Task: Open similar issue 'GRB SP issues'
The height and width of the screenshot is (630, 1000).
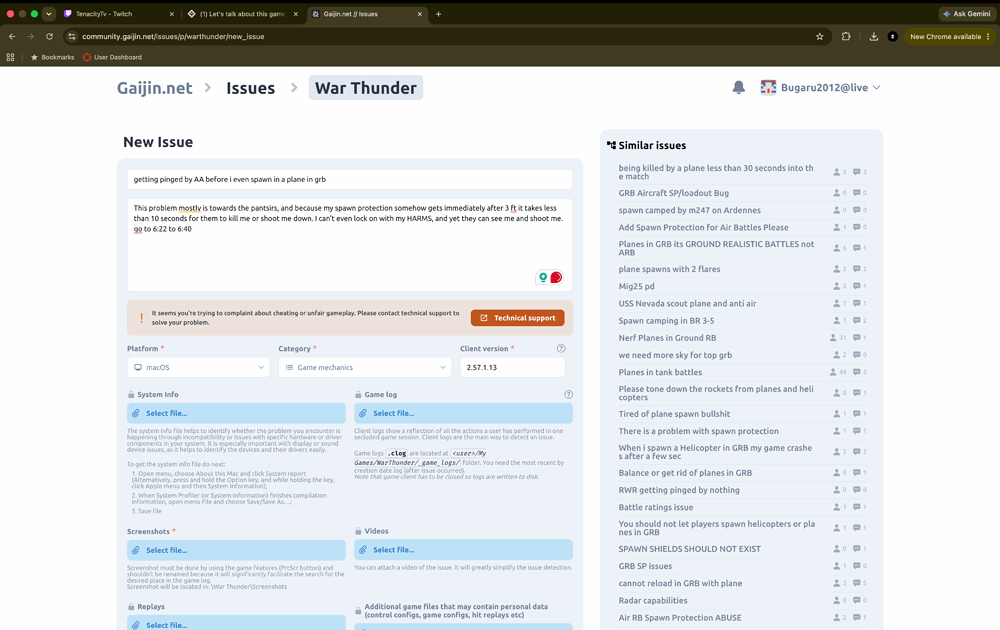Action: tap(645, 566)
